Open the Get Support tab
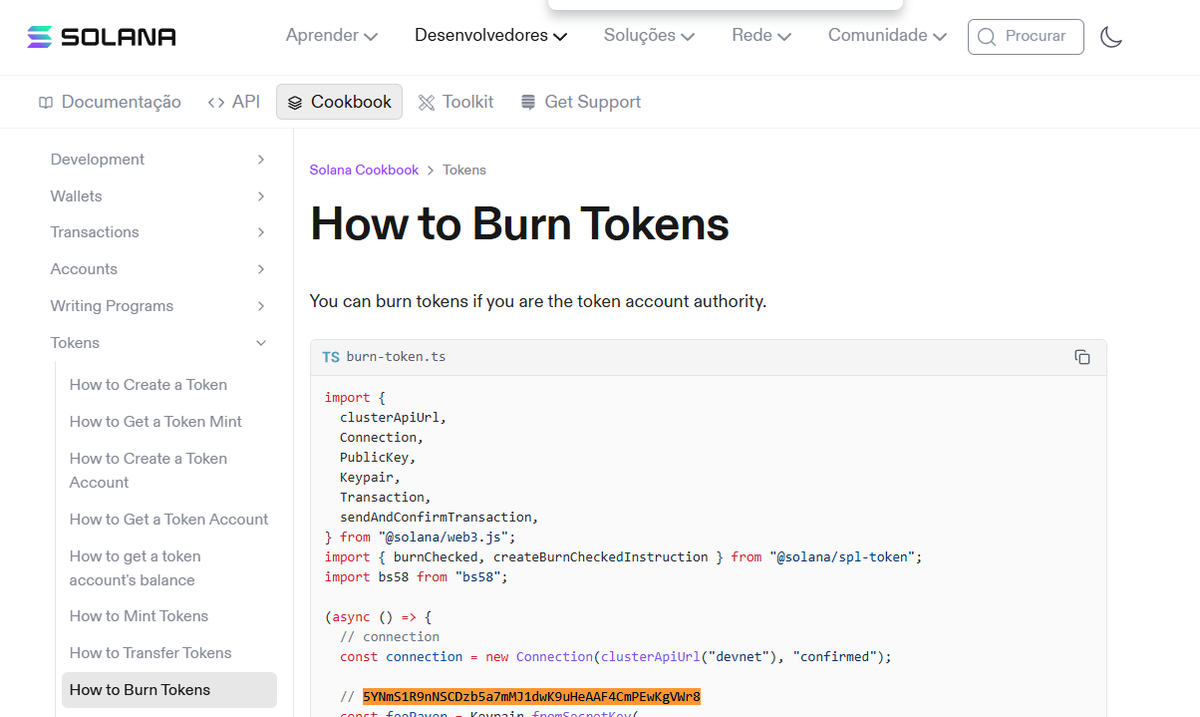The image size is (1200, 717). click(x=581, y=102)
